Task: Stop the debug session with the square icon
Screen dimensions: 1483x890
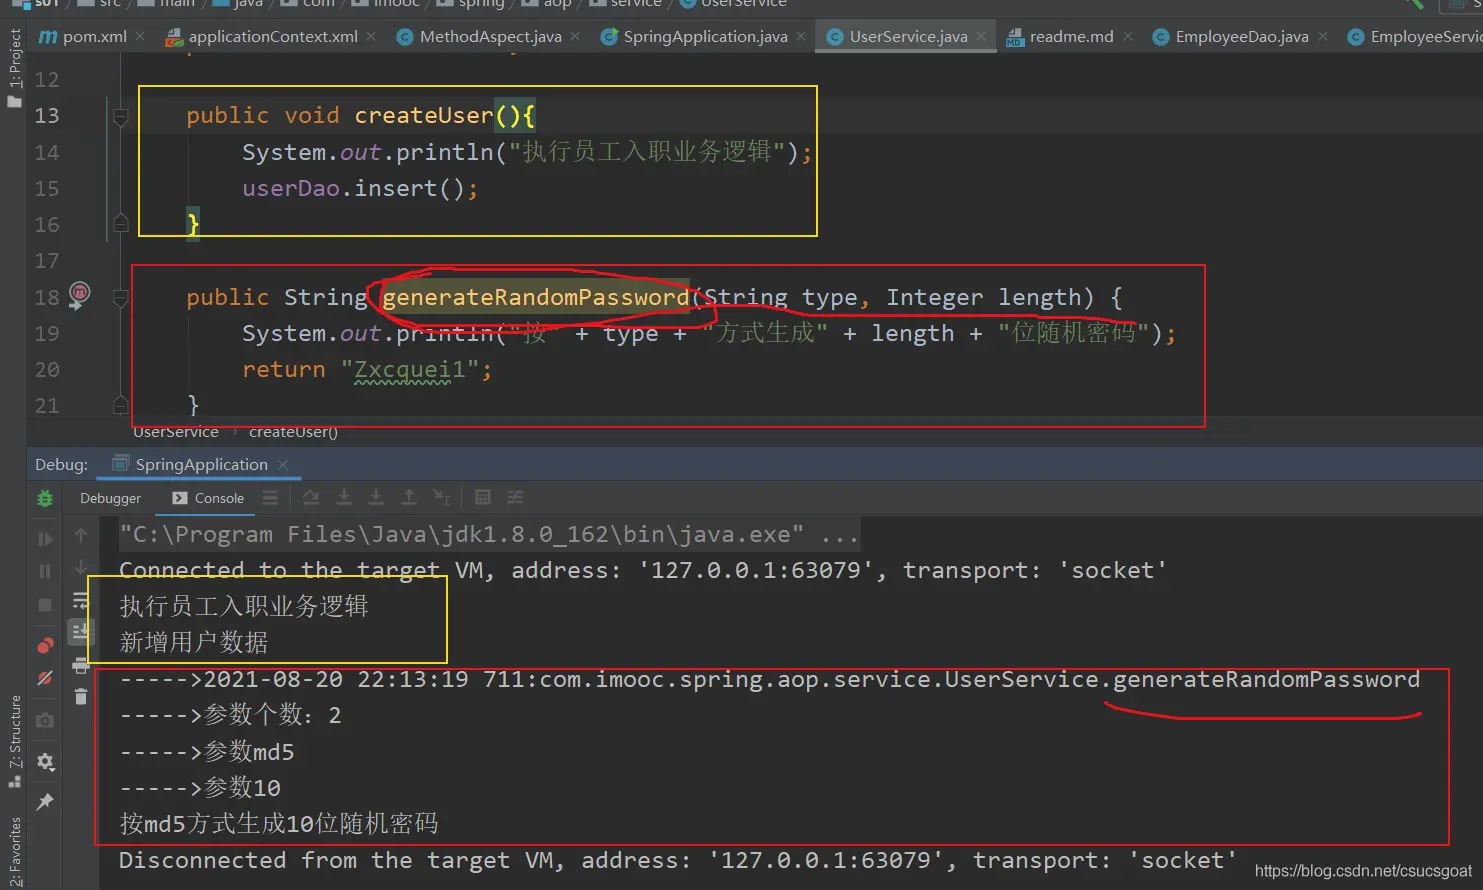Action: 45,605
